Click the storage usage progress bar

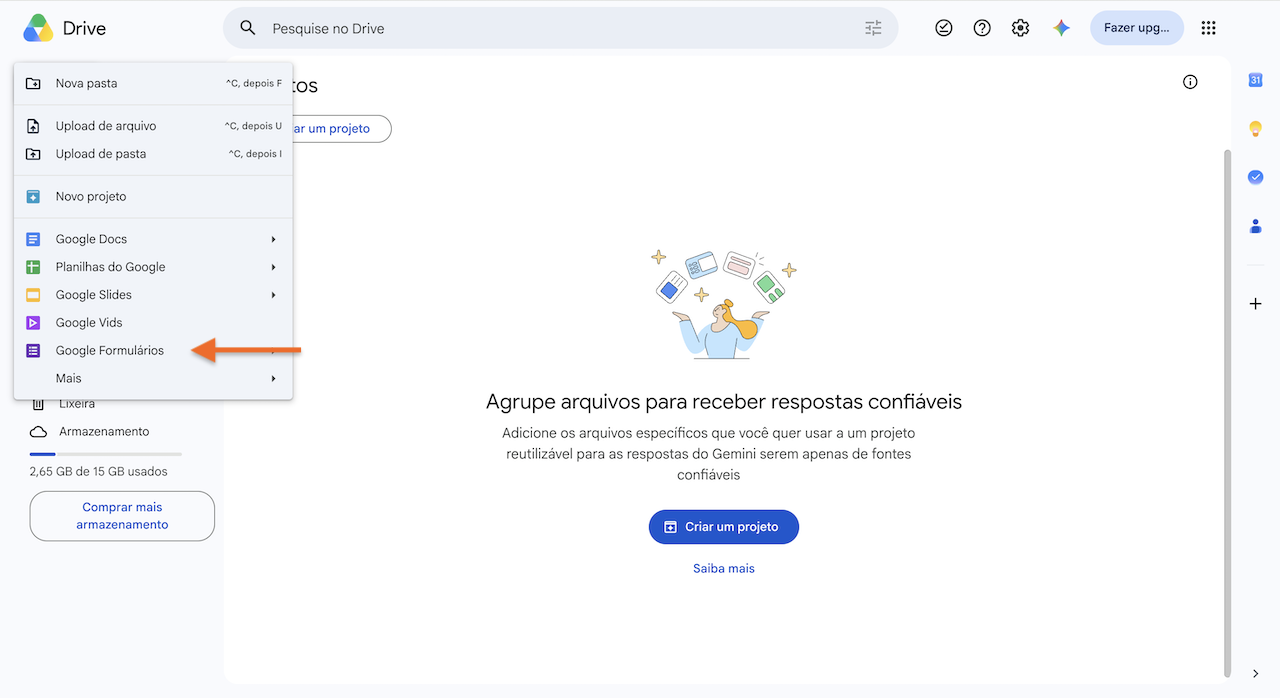pos(106,454)
